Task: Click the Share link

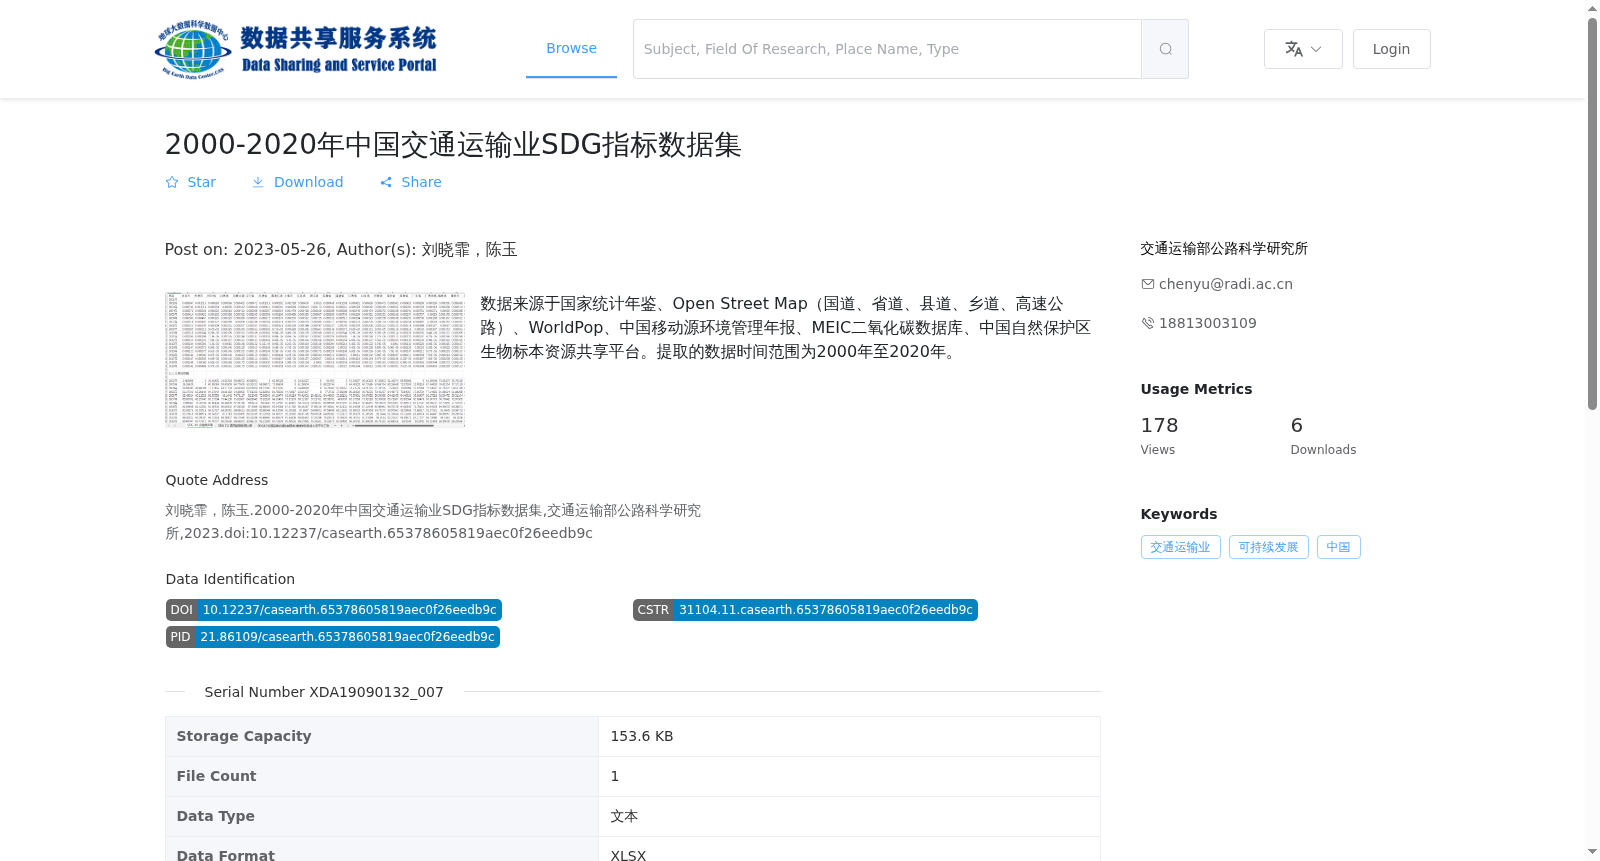Action: tap(410, 182)
